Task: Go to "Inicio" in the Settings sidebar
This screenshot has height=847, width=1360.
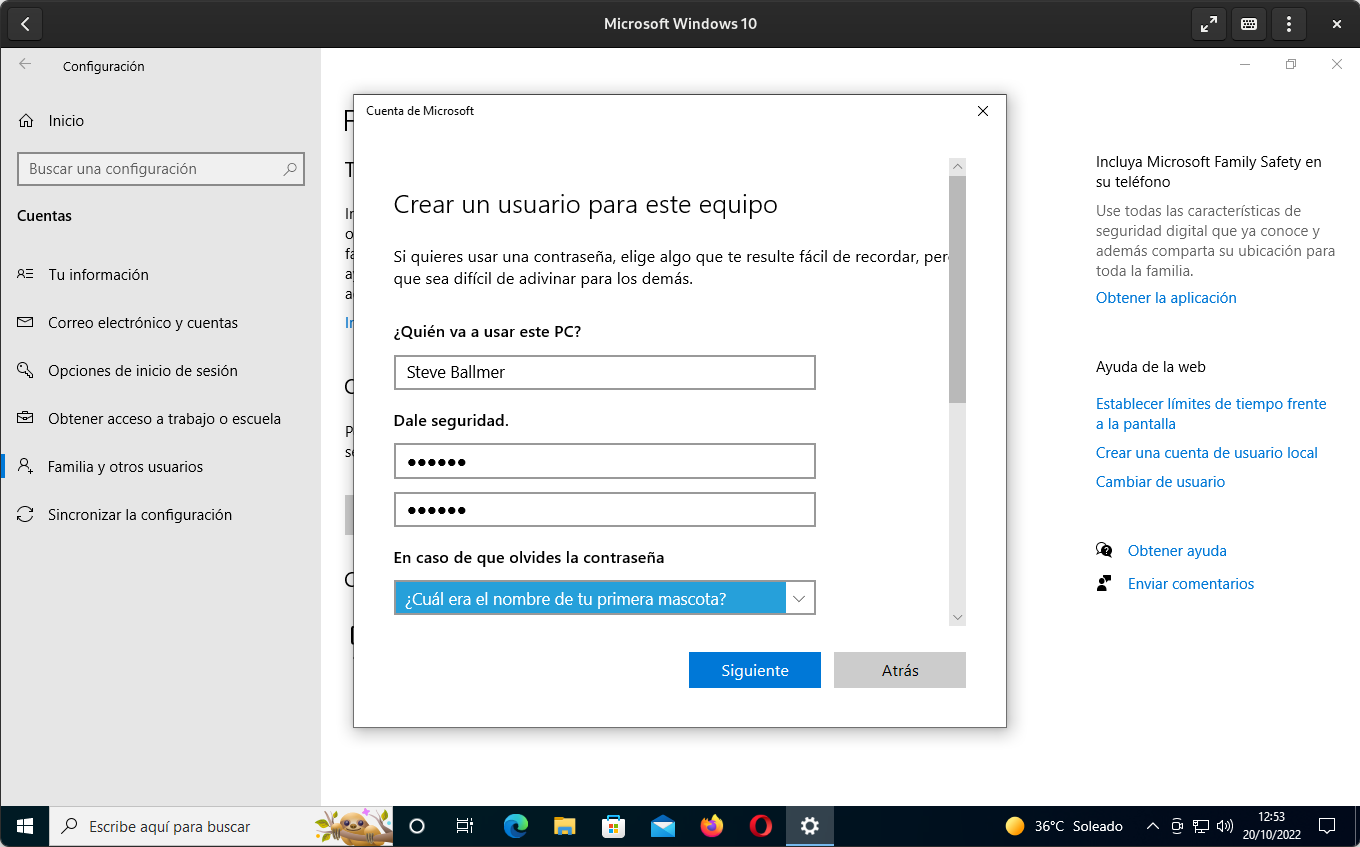Action: (64, 120)
